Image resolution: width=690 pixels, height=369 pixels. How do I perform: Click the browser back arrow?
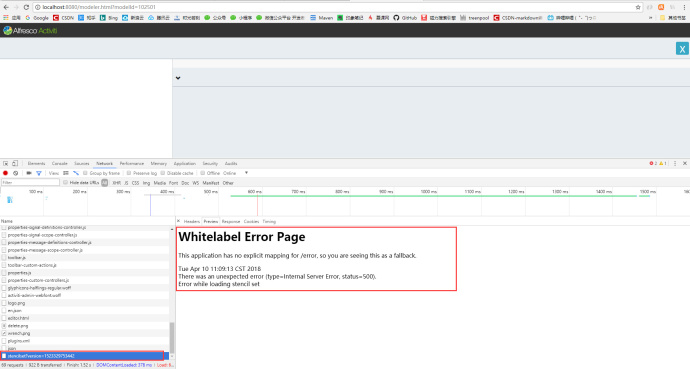[6, 7]
